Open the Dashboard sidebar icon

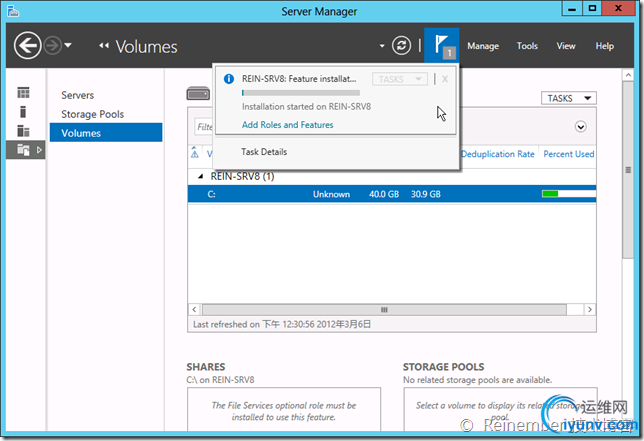click(x=23, y=93)
